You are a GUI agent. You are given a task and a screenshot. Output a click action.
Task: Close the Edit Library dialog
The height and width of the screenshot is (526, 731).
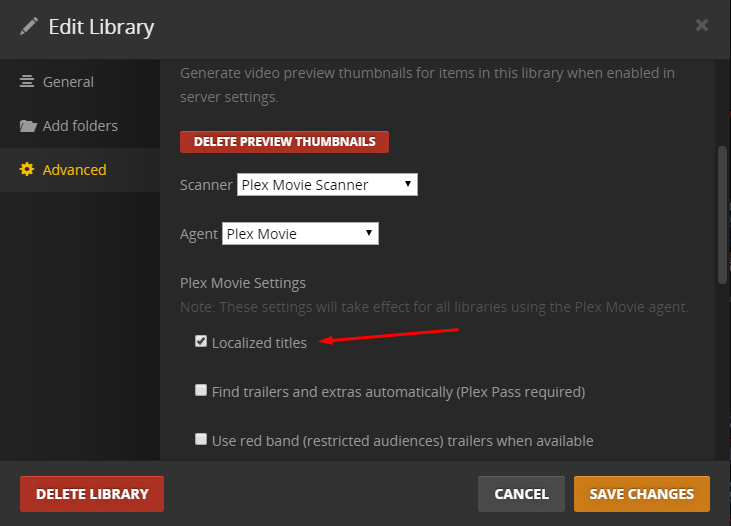point(702,25)
